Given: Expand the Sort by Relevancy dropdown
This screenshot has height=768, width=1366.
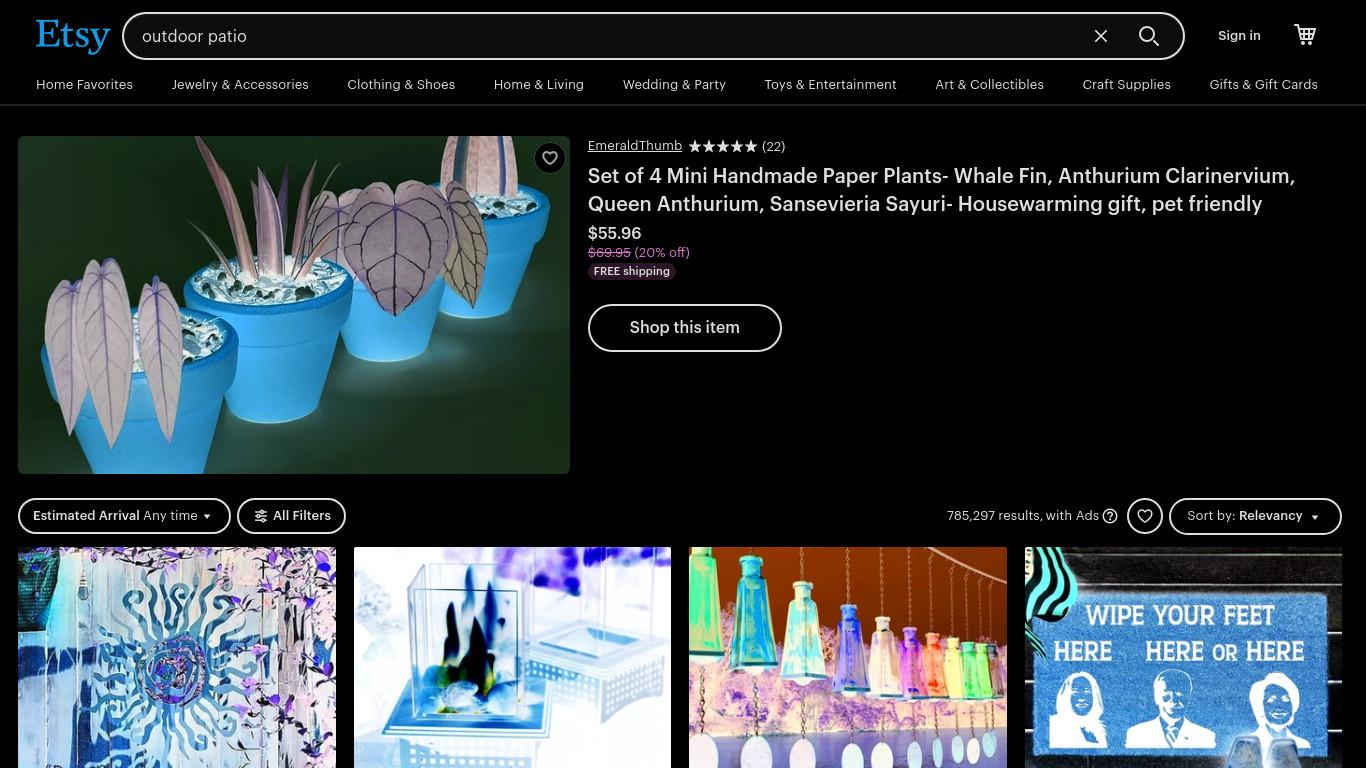Looking at the screenshot, I should point(1255,516).
